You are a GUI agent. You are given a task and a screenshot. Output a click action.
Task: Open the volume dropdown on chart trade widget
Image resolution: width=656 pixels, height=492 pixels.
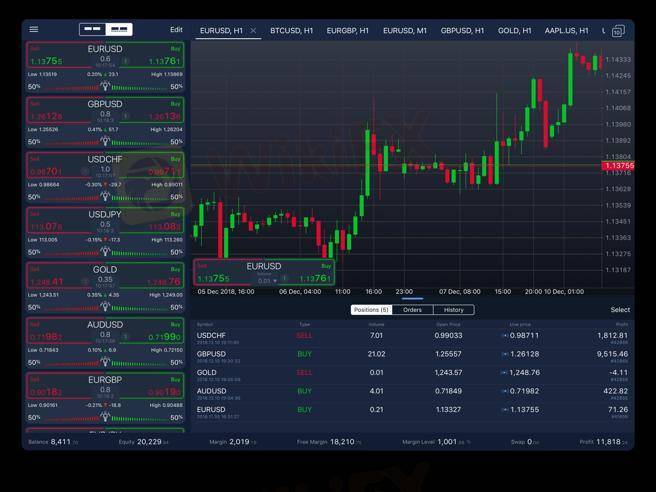(x=265, y=281)
